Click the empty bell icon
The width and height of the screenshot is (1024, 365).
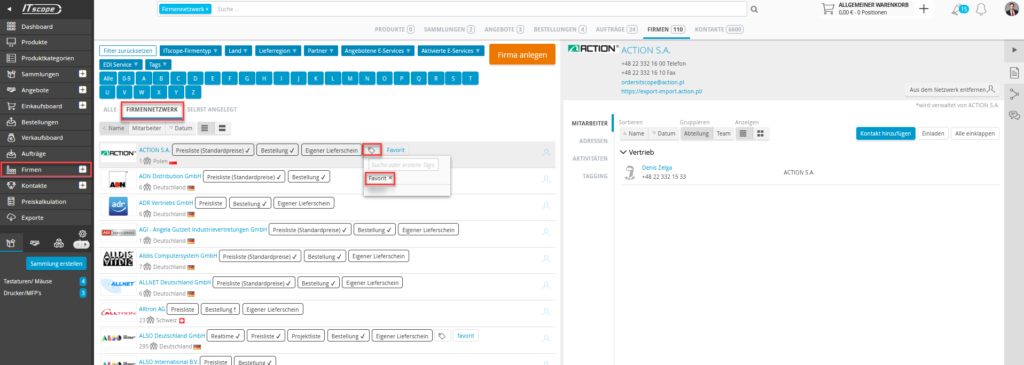(980, 9)
